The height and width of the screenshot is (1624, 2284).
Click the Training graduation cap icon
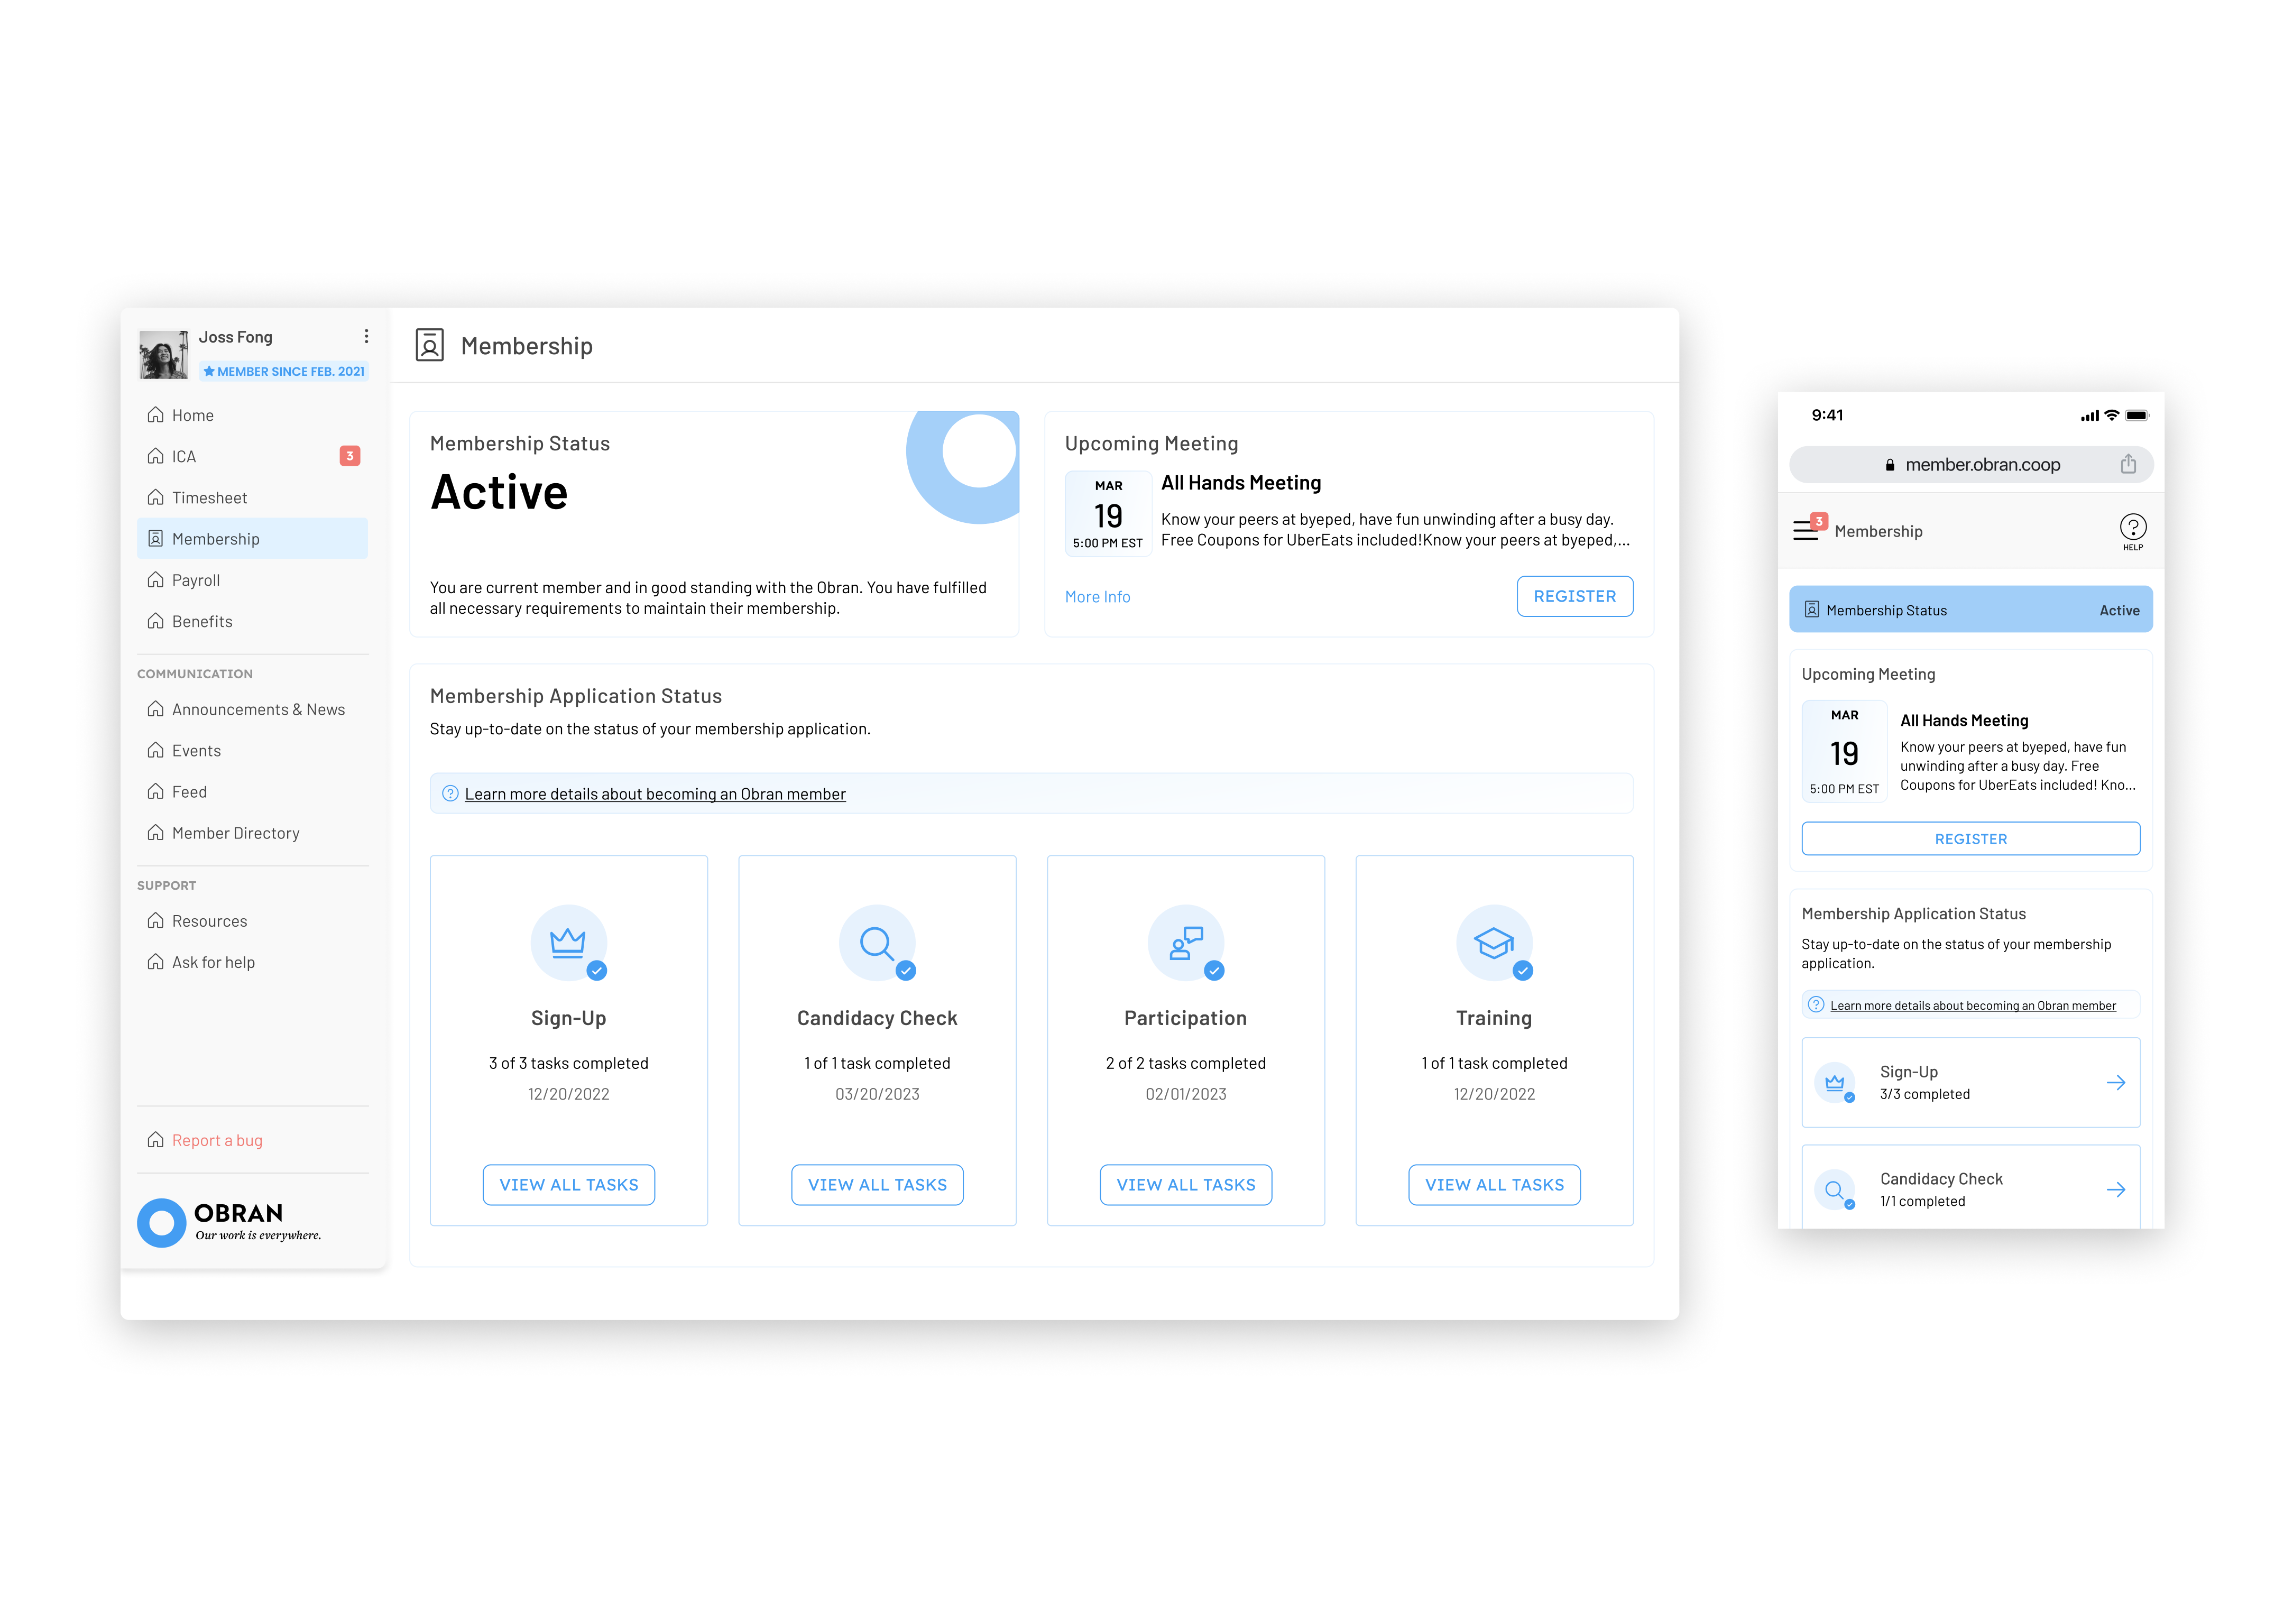click(x=1494, y=943)
